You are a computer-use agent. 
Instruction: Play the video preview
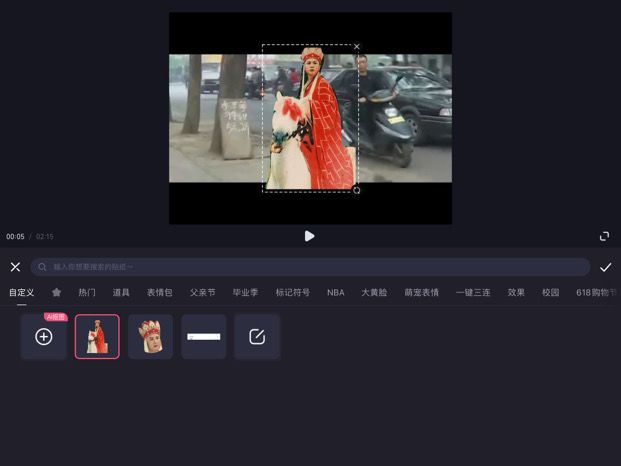[309, 236]
